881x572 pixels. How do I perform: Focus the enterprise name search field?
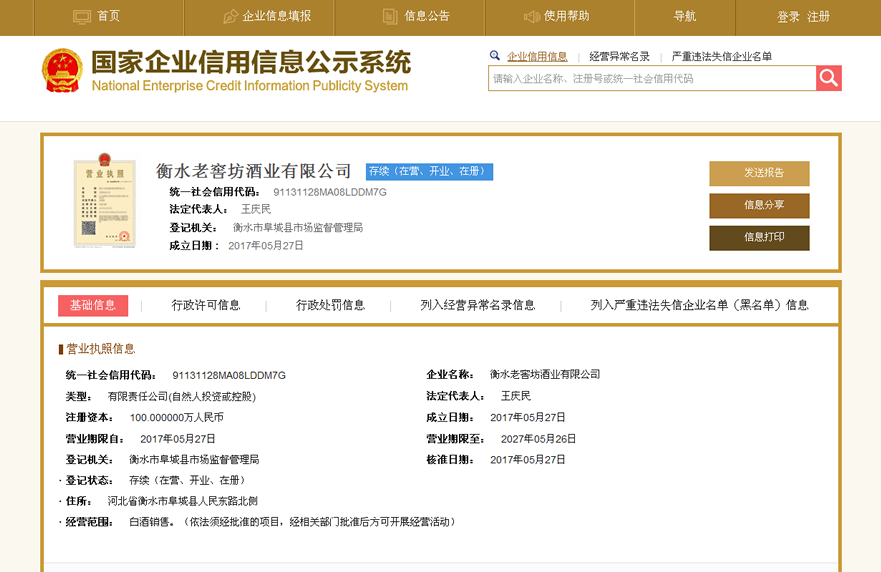click(x=652, y=79)
